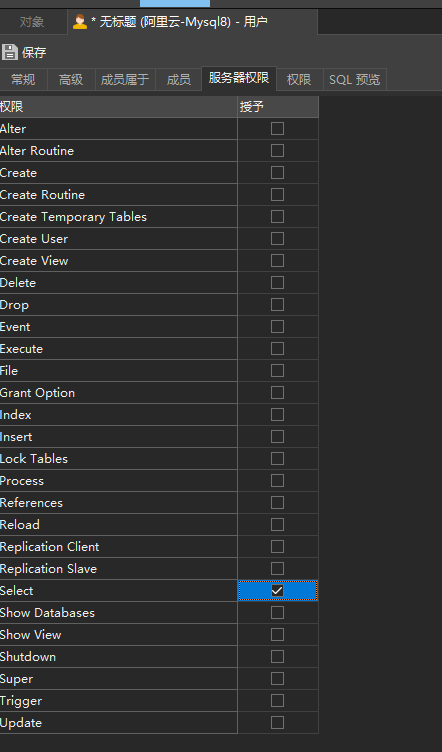Grant the Delete privilege checkbox
442x752 pixels.
pyautogui.click(x=277, y=283)
